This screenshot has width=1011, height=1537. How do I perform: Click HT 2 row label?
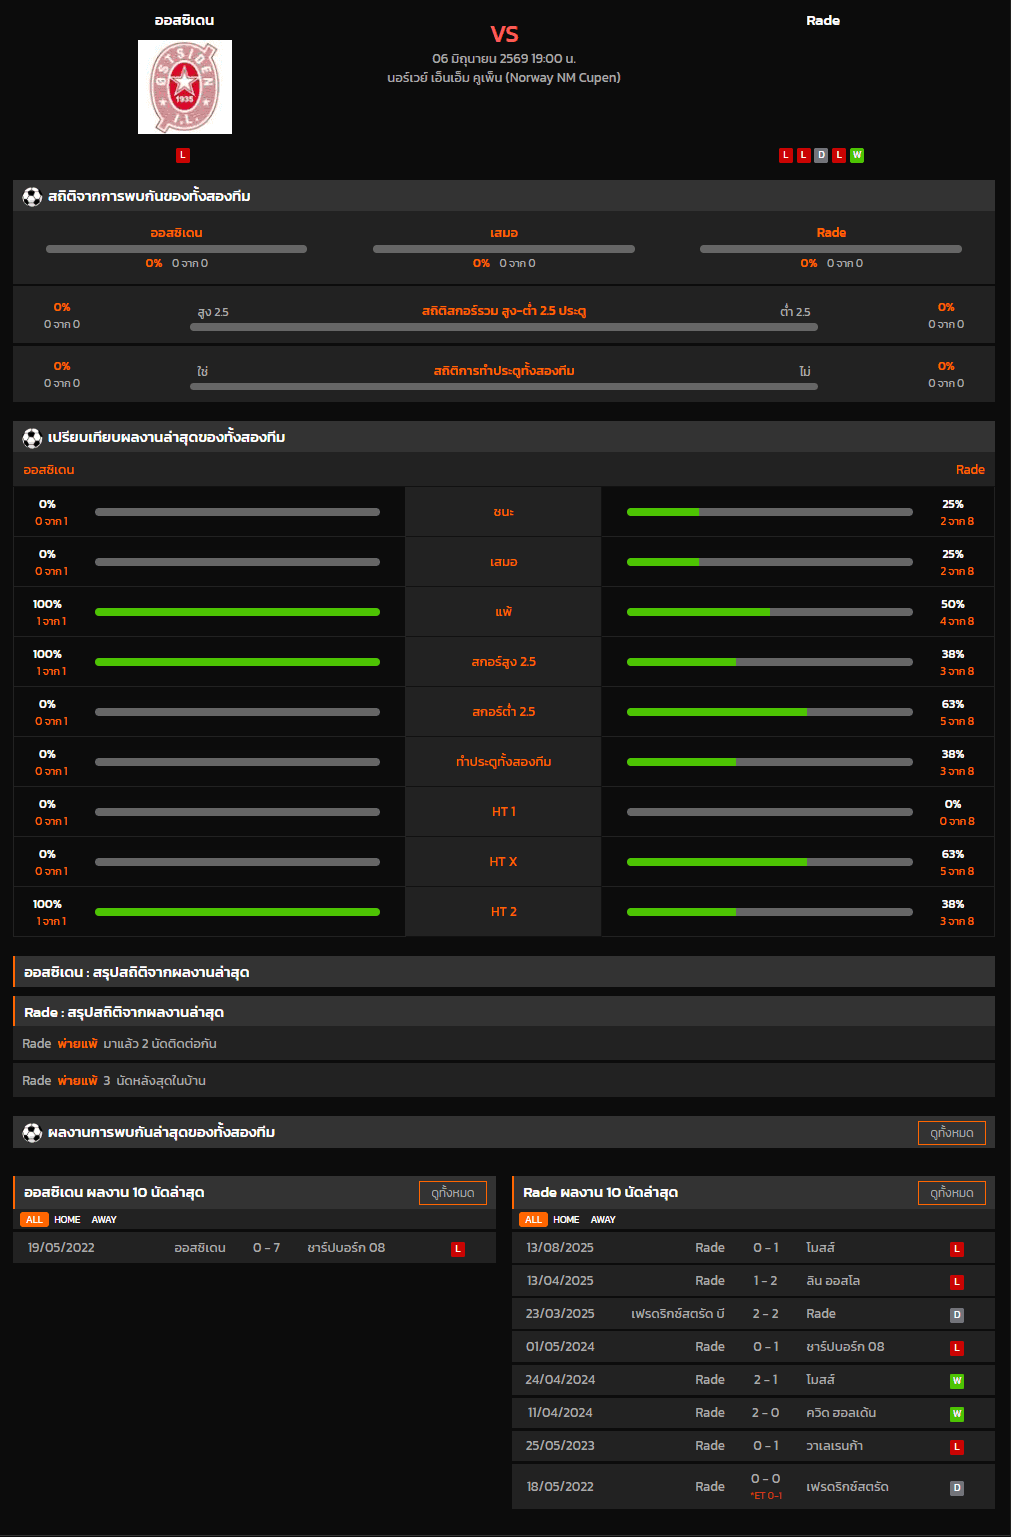(504, 912)
